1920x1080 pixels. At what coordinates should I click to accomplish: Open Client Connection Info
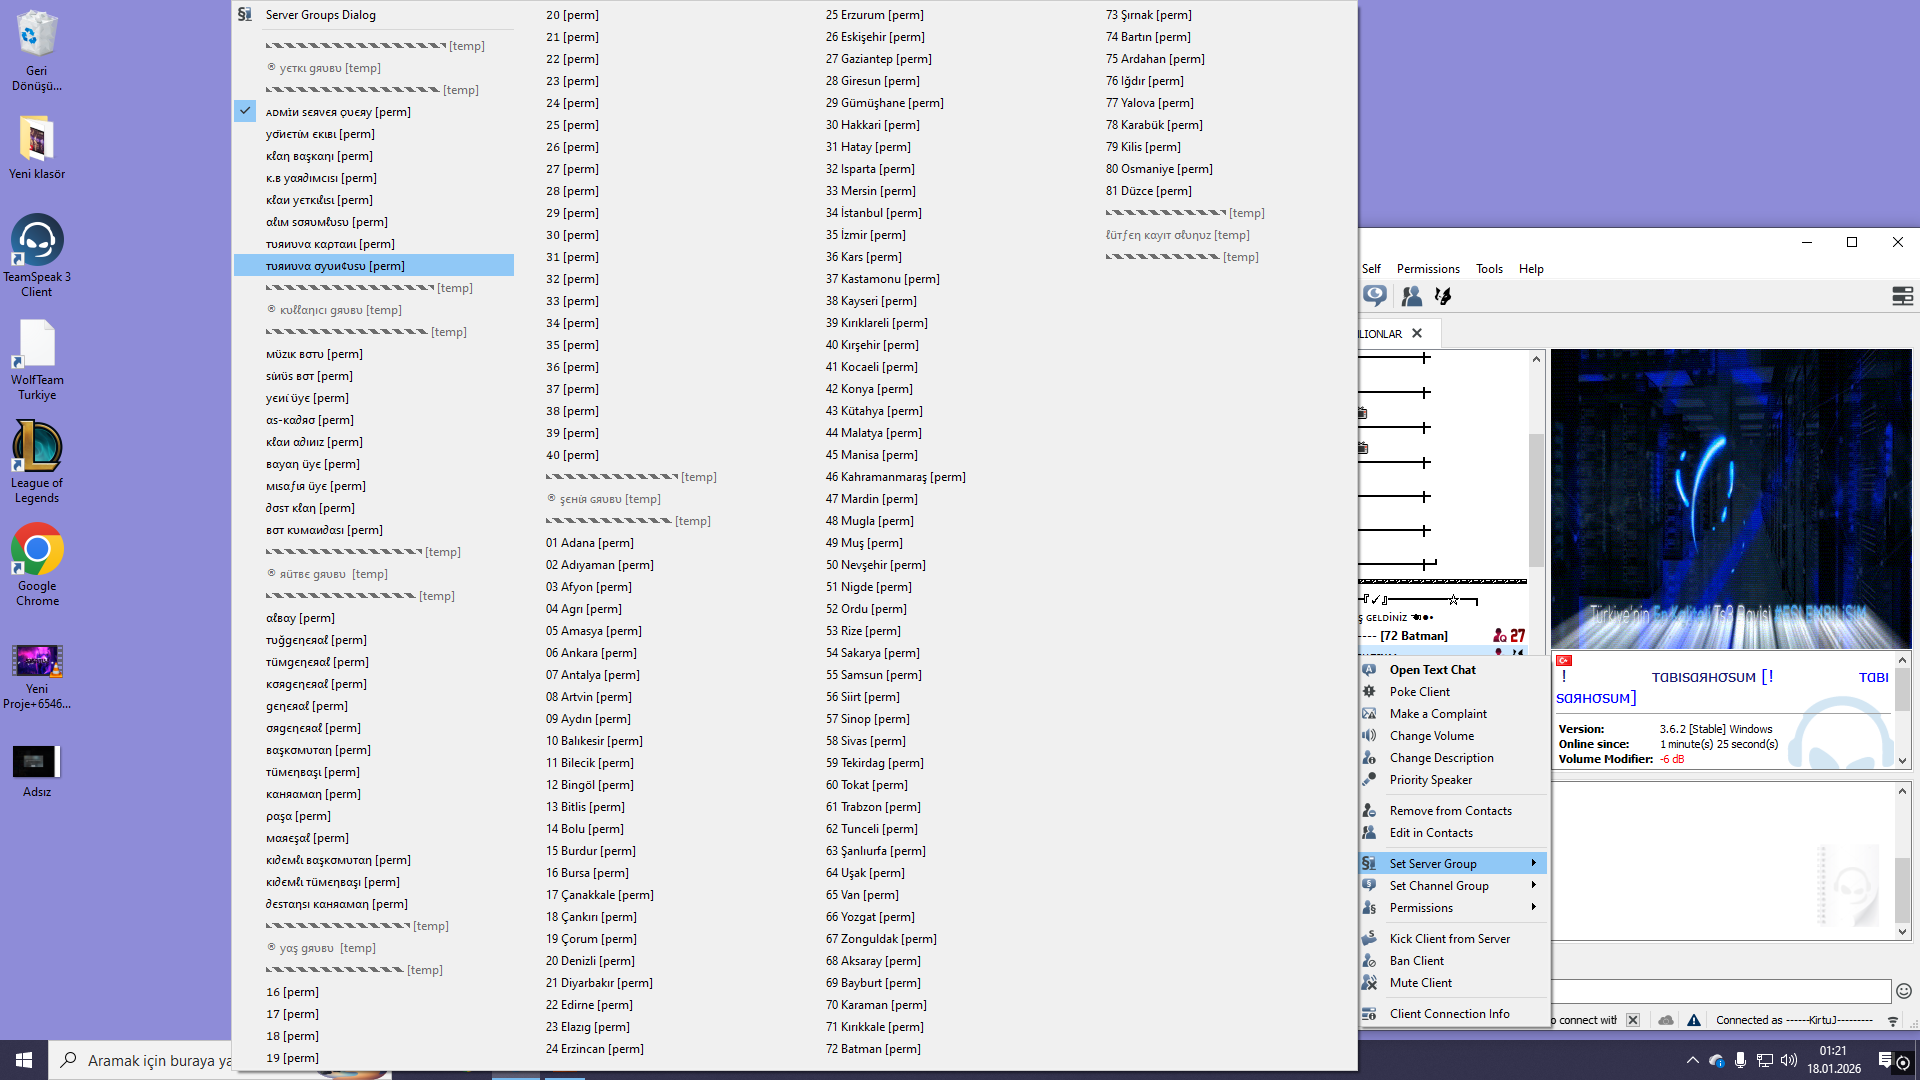(x=1453, y=1014)
